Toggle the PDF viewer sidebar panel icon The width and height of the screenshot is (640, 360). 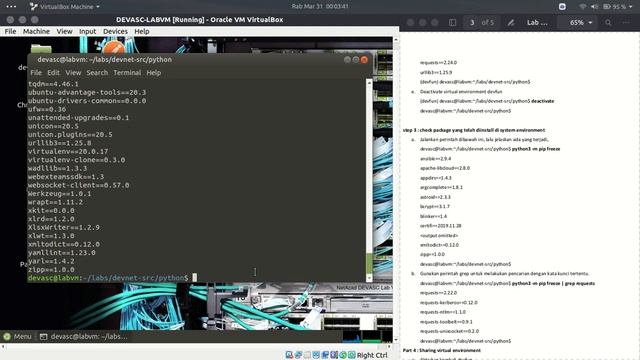(x=452, y=22)
